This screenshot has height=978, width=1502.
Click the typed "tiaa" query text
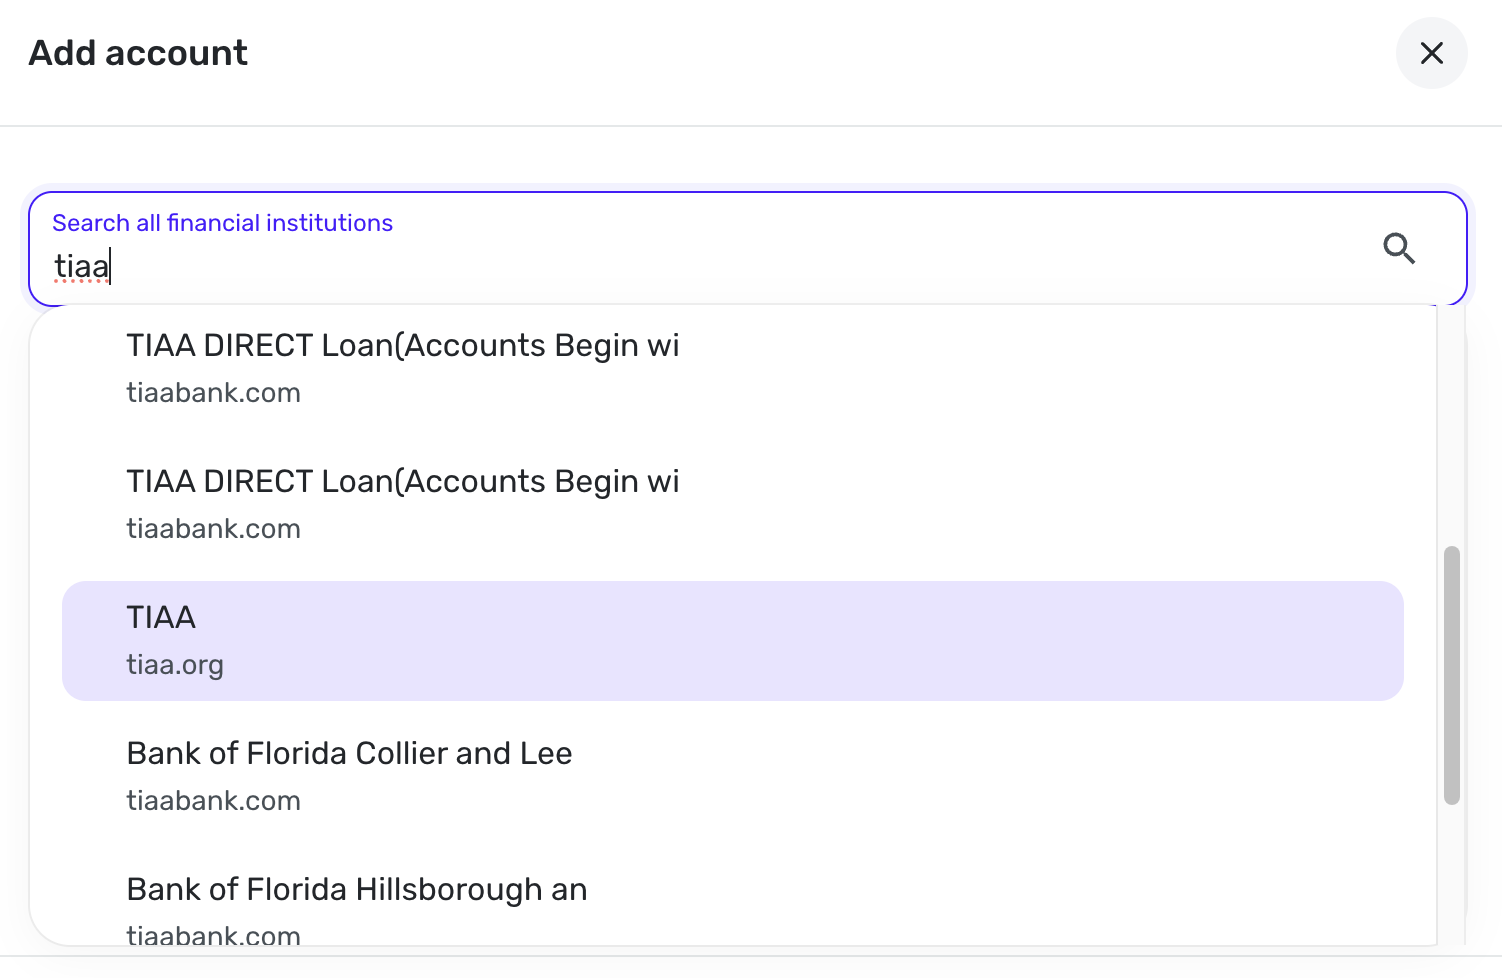click(x=81, y=267)
